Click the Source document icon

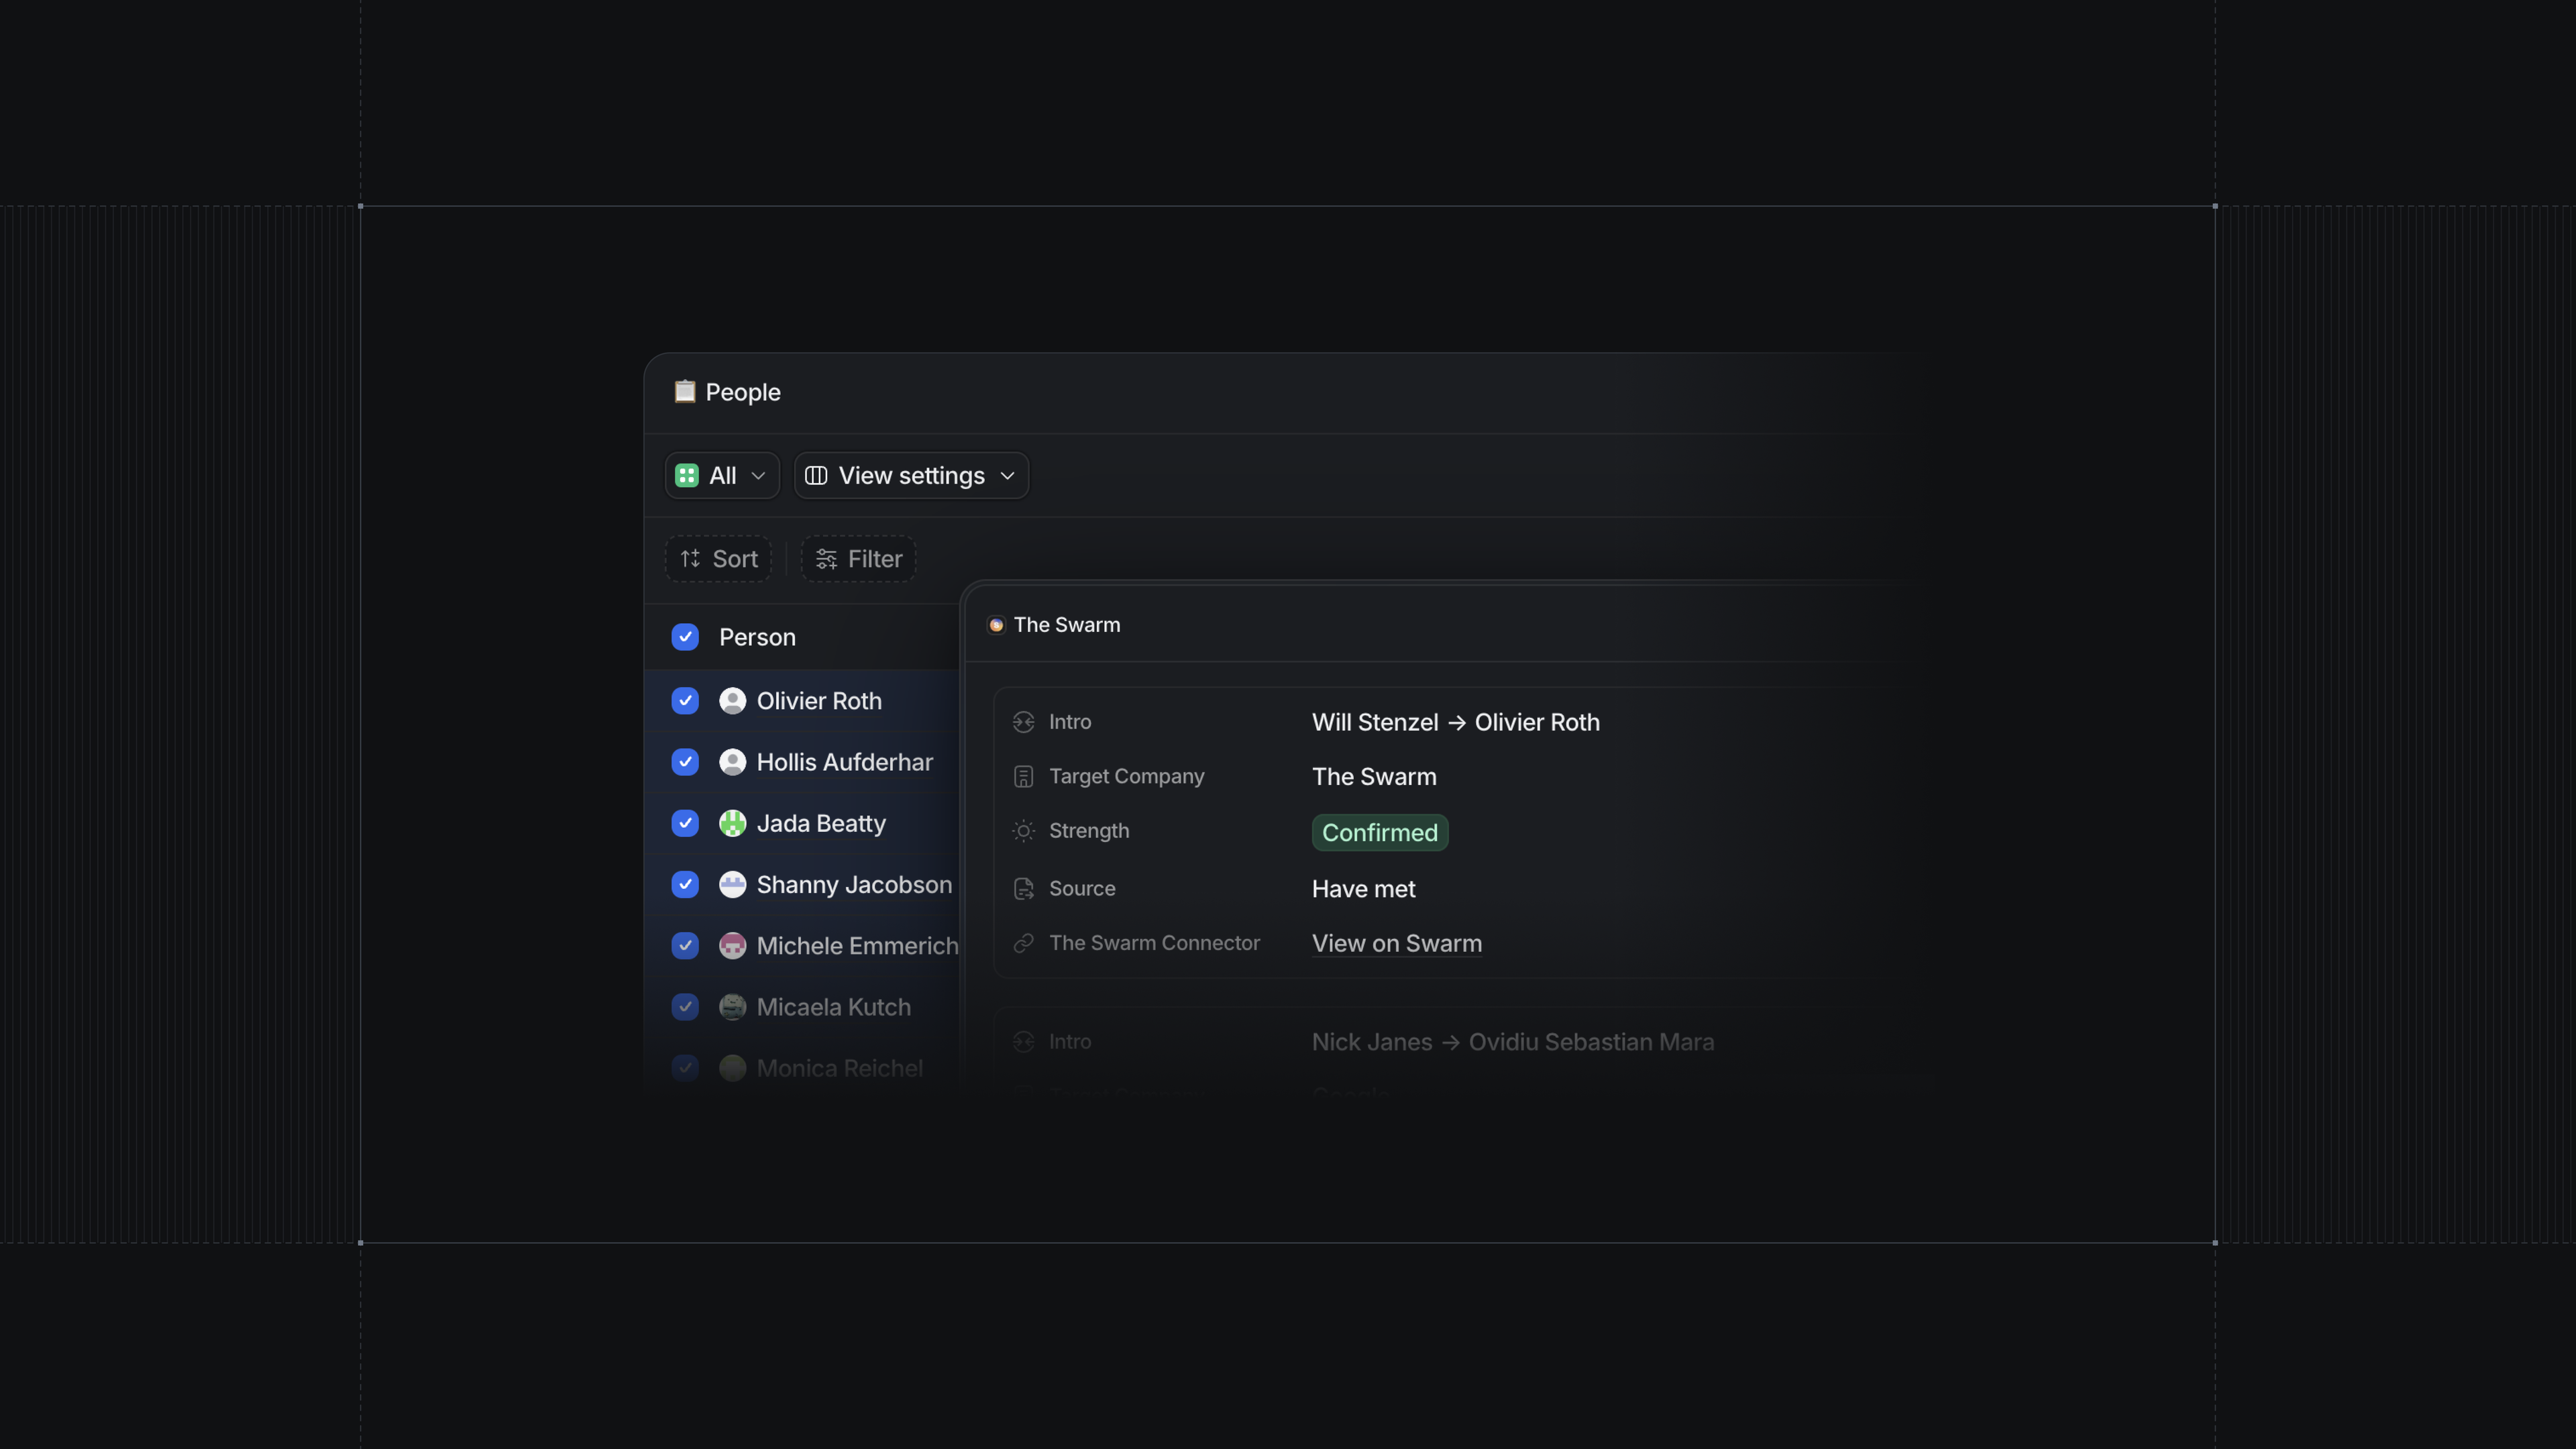tap(1023, 889)
